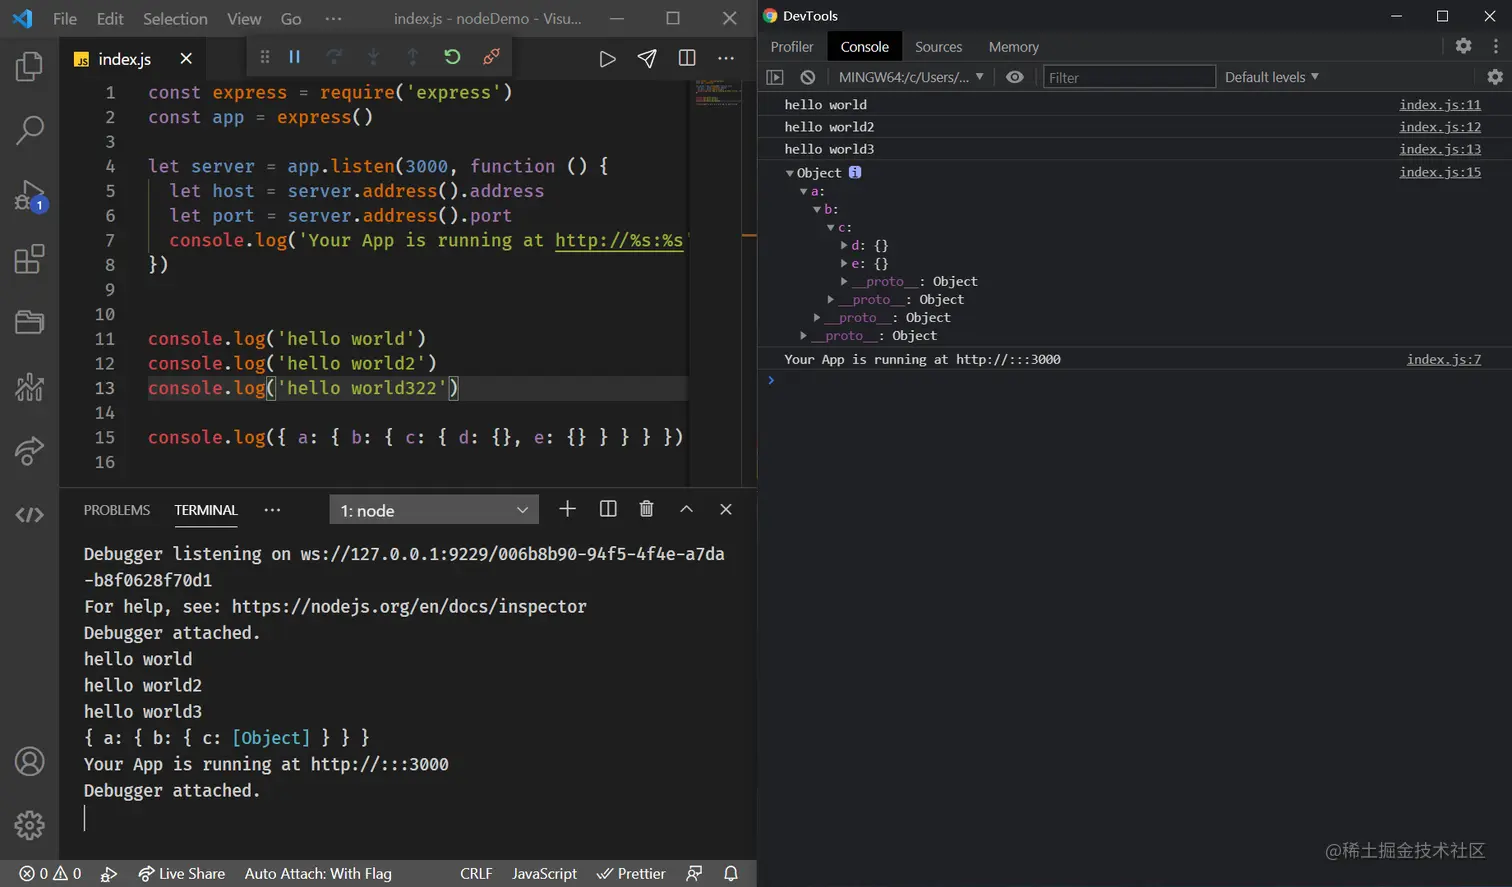The height and width of the screenshot is (887, 1512).
Task: Click the Live Share status bar button
Action: (182, 874)
